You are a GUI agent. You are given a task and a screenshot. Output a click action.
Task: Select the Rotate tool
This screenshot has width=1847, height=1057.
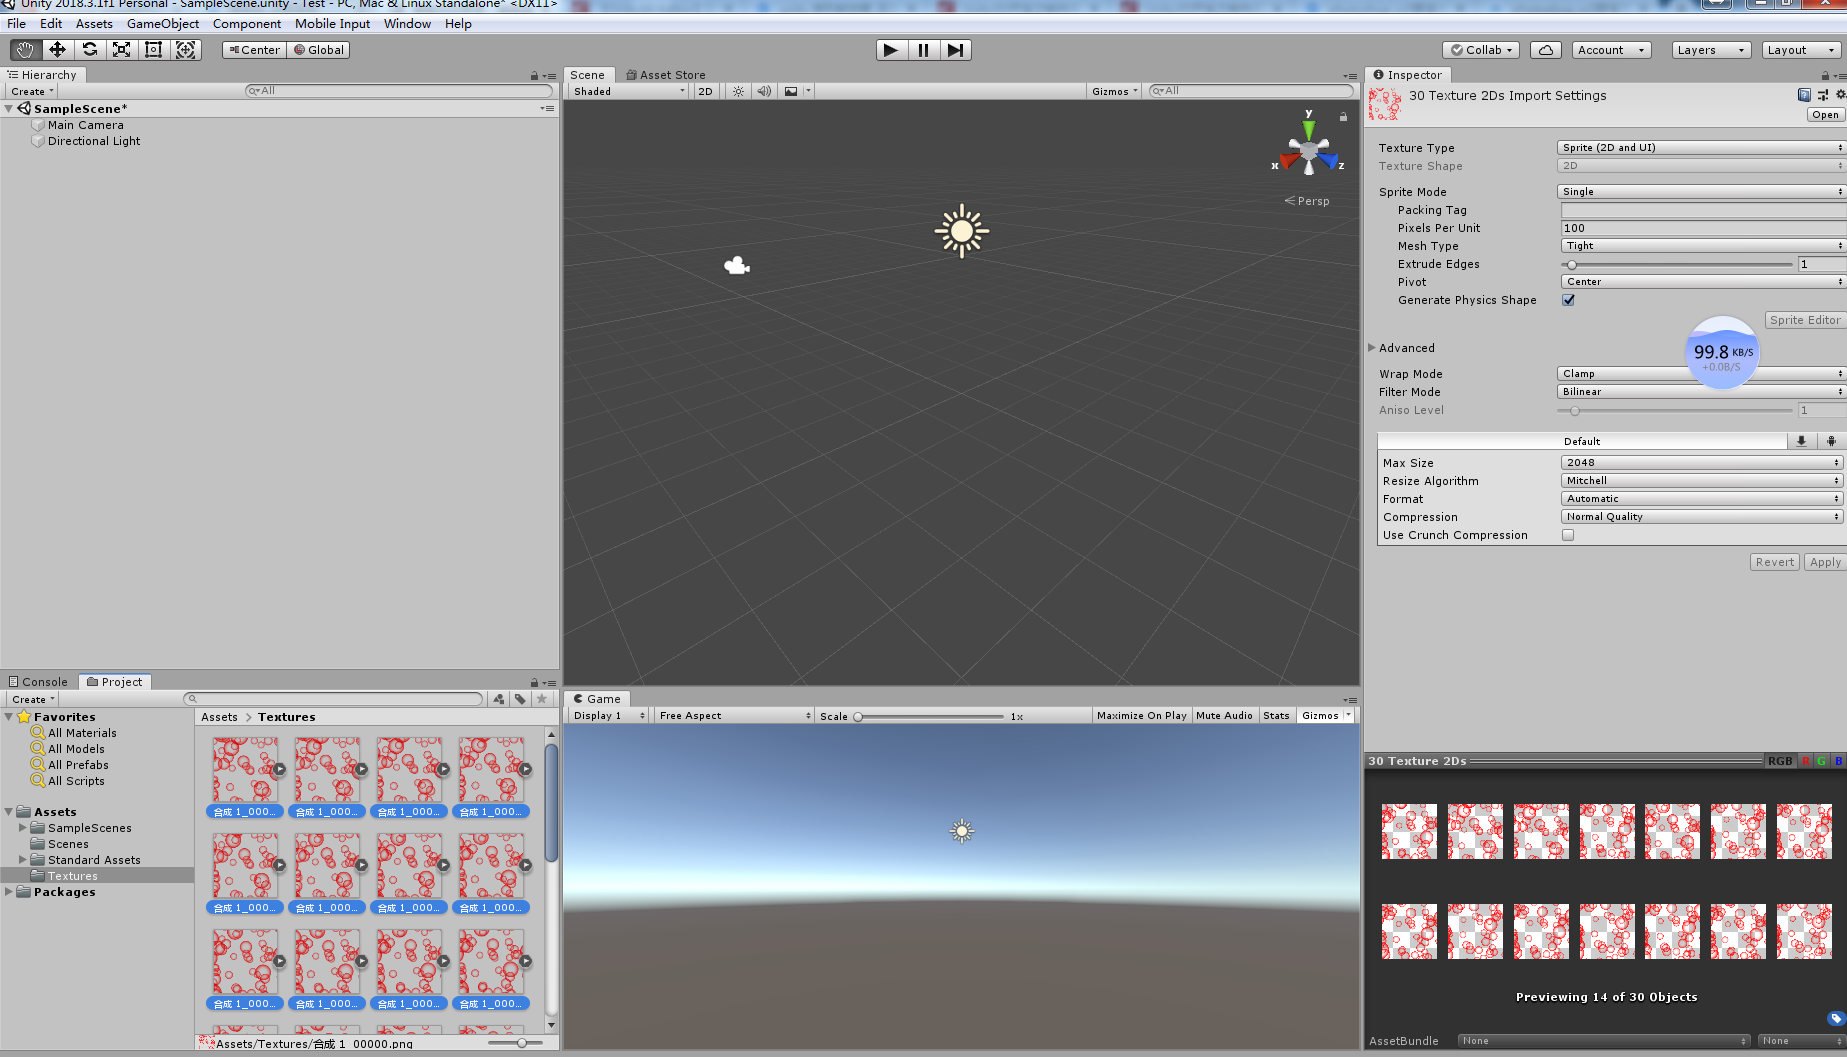89,50
